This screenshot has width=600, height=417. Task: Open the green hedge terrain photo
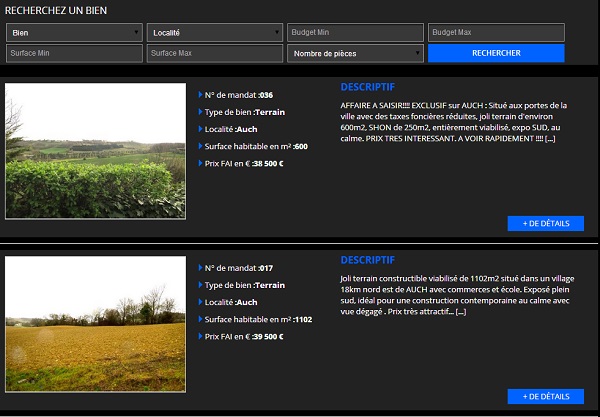pyautogui.click(x=95, y=151)
